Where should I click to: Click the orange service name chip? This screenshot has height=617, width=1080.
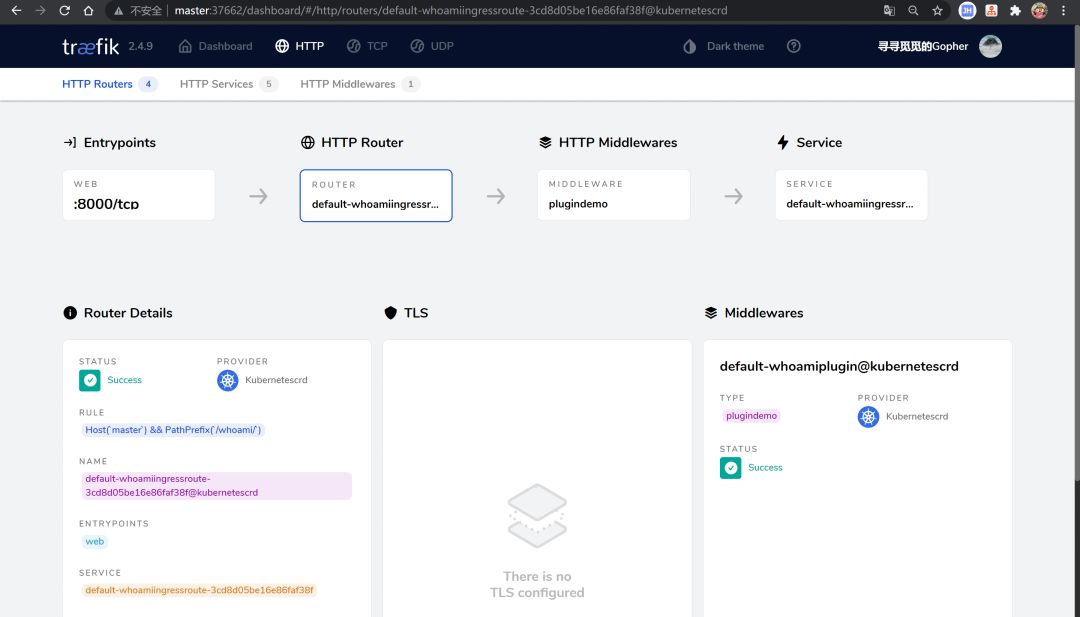(x=199, y=590)
